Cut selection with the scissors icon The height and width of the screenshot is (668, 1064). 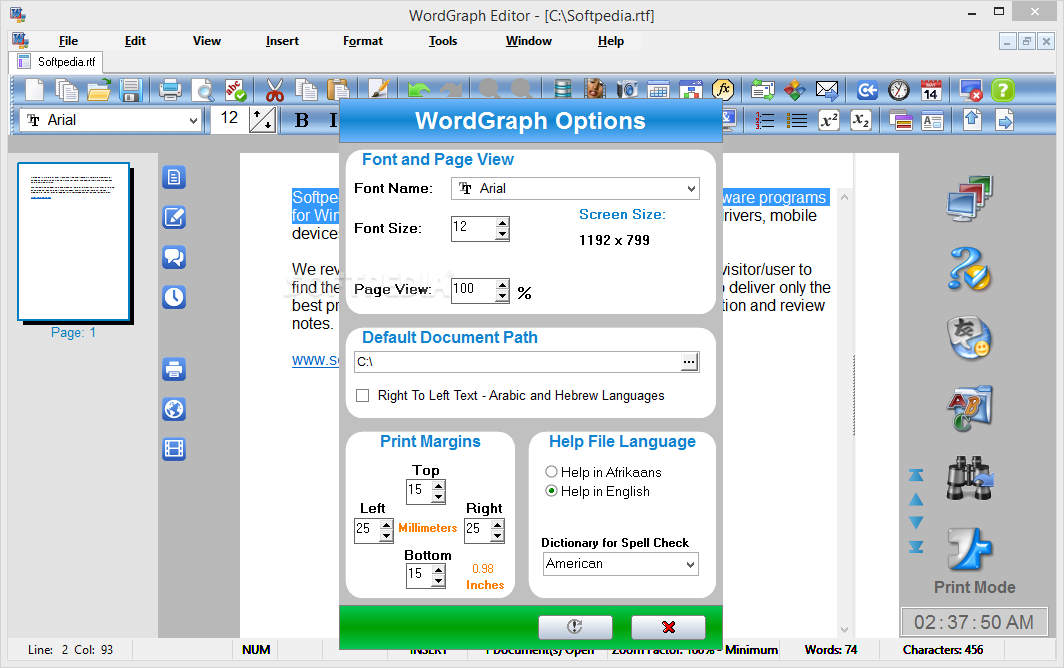[275, 90]
